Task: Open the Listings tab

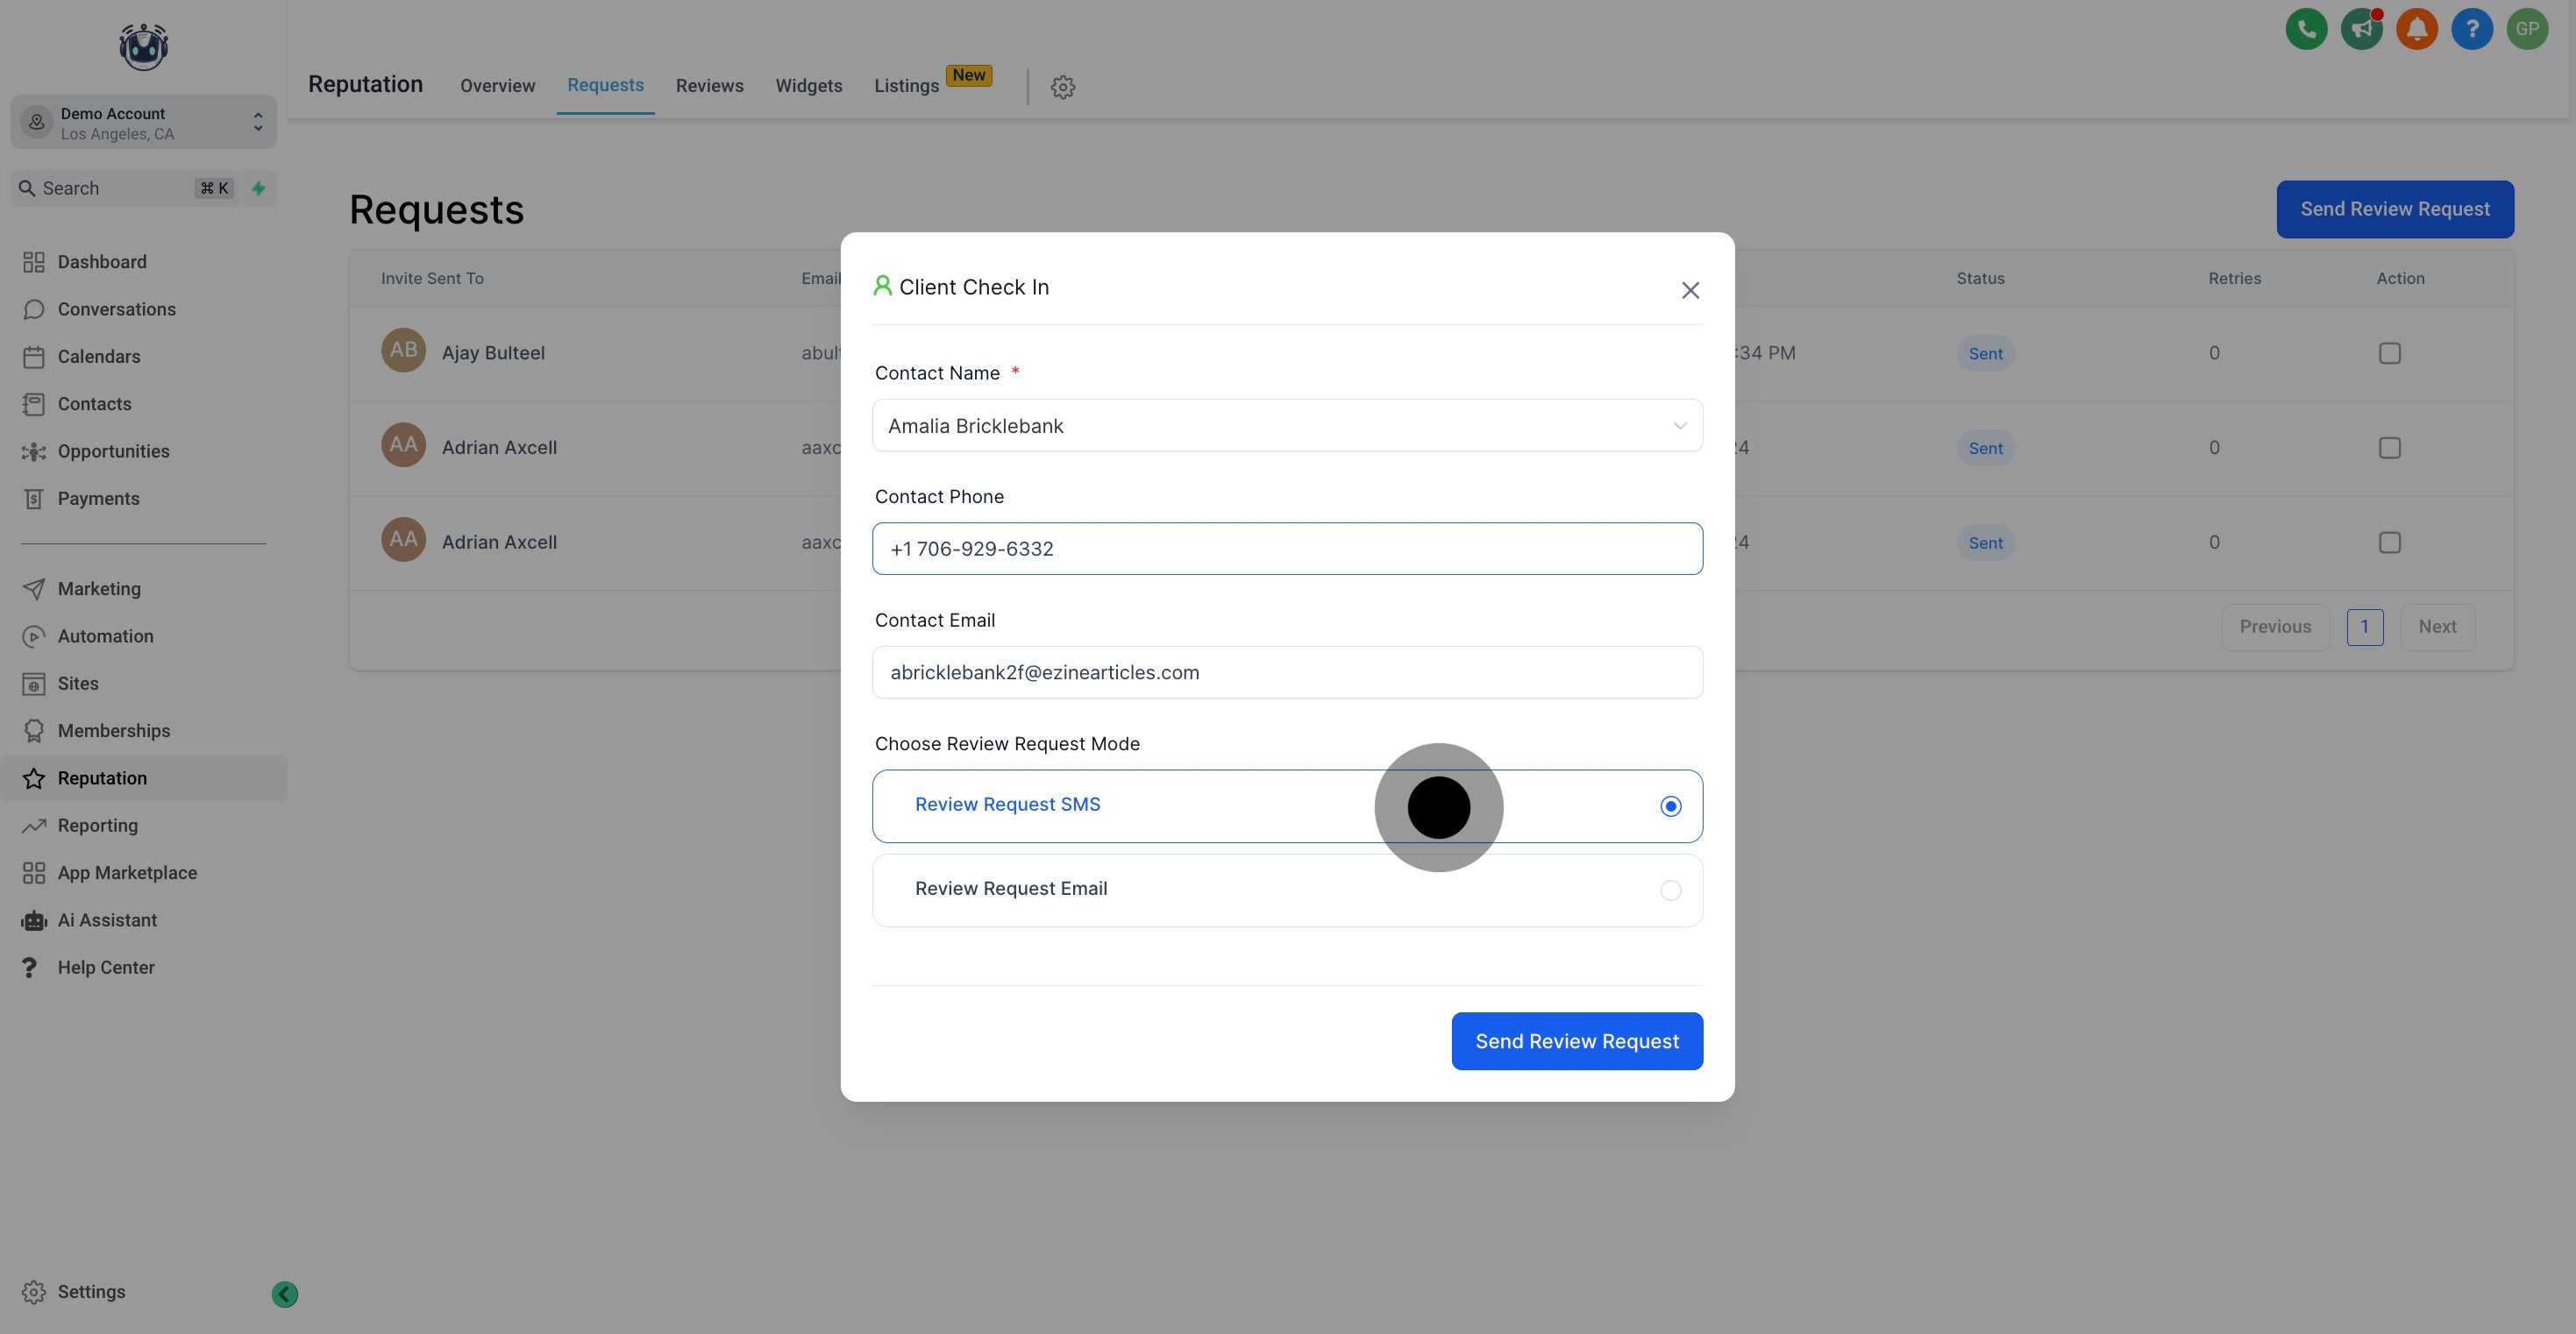Action: click(905, 86)
